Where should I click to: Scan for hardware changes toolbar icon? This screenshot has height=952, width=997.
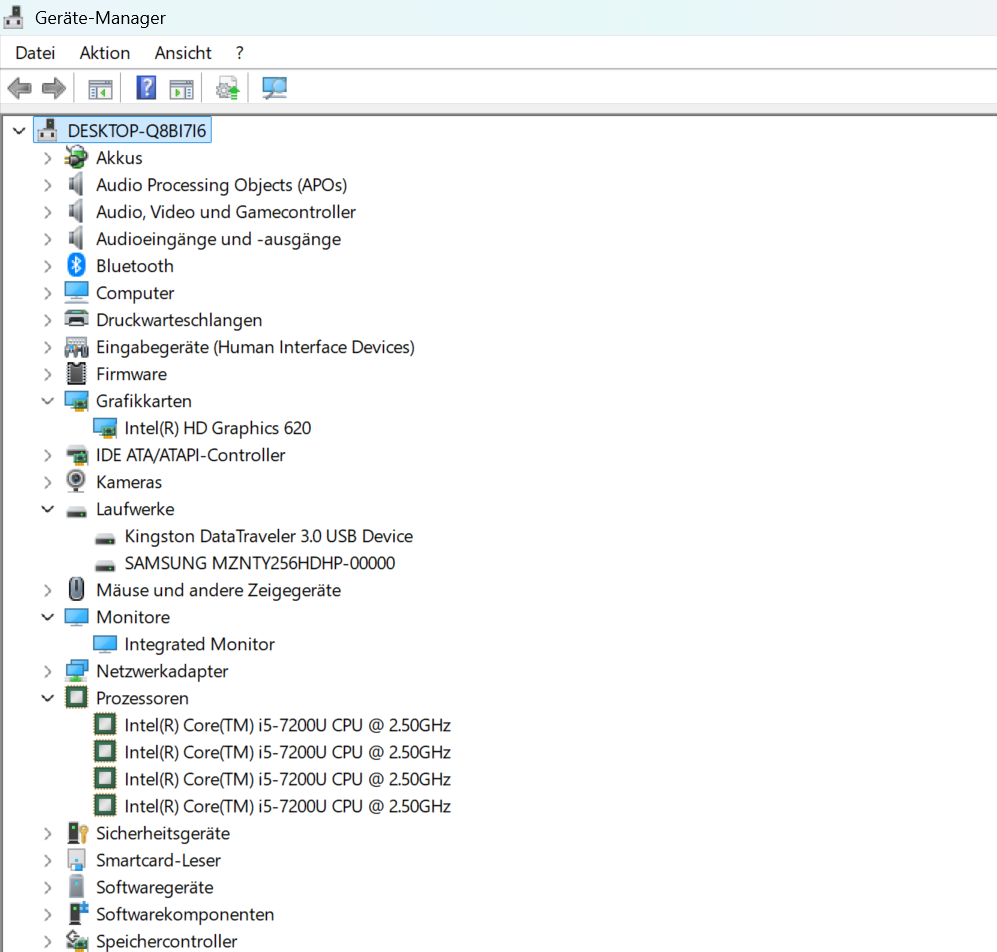click(x=275, y=88)
